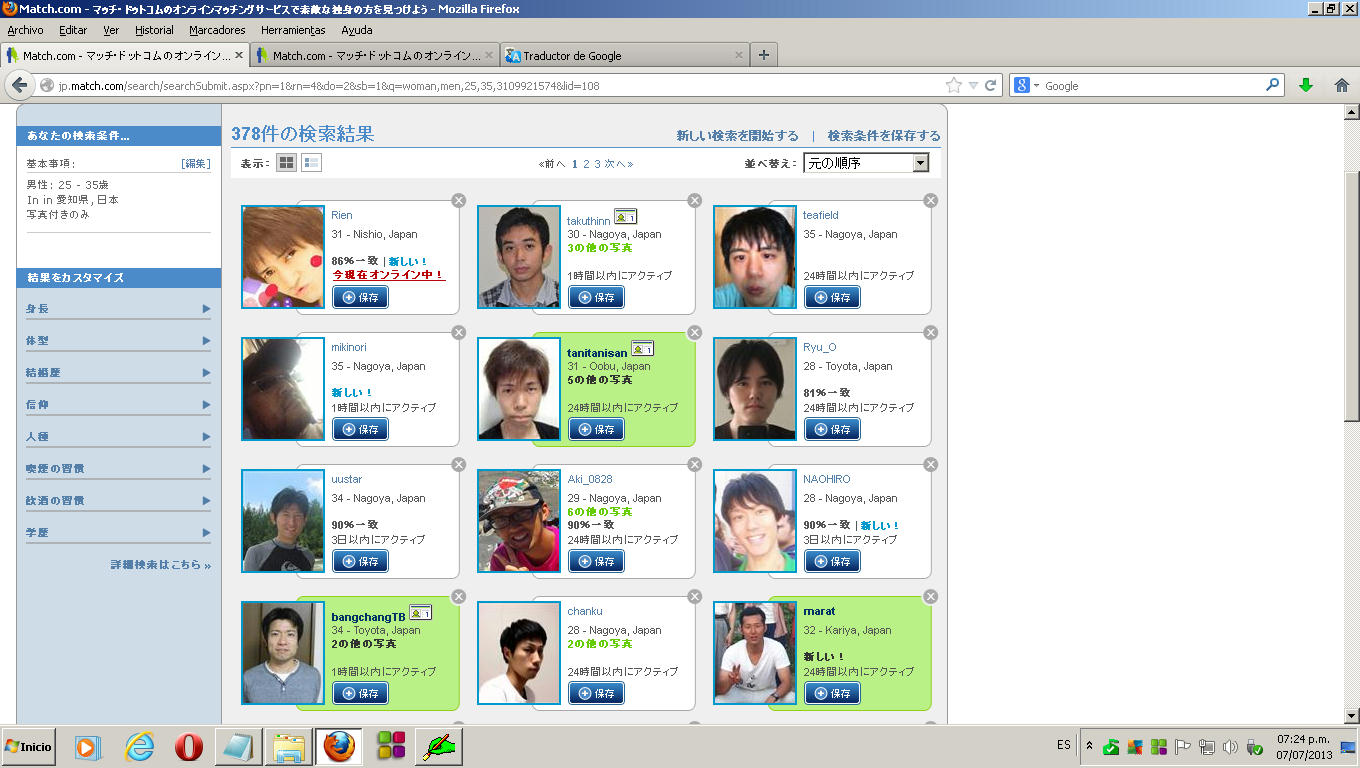Click Firefox back navigation arrow
Screen dimensions: 1360x768
tap(19, 85)
